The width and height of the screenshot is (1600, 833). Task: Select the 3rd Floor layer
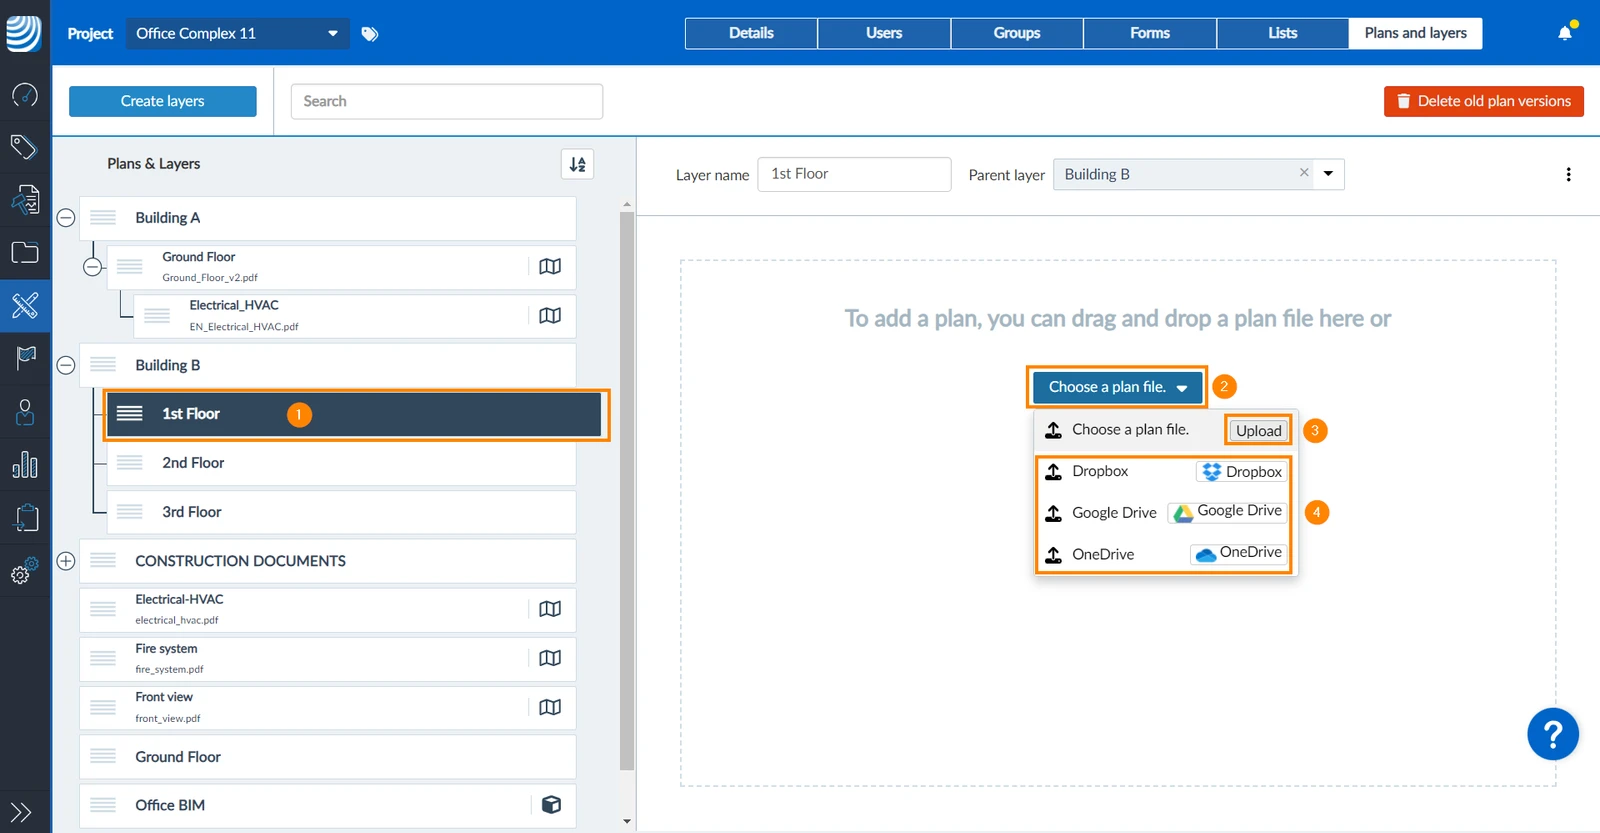coord(341,512)
